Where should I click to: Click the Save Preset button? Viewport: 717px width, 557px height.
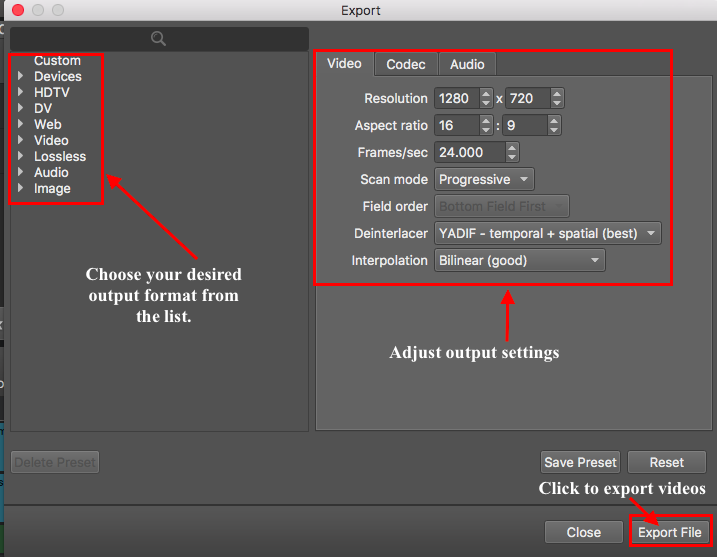580,462
